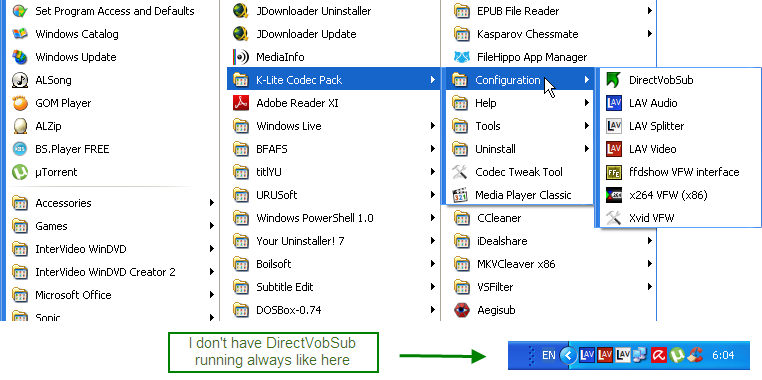
Task: Click the 6:04 system clock
Action: tap(723, 355)
